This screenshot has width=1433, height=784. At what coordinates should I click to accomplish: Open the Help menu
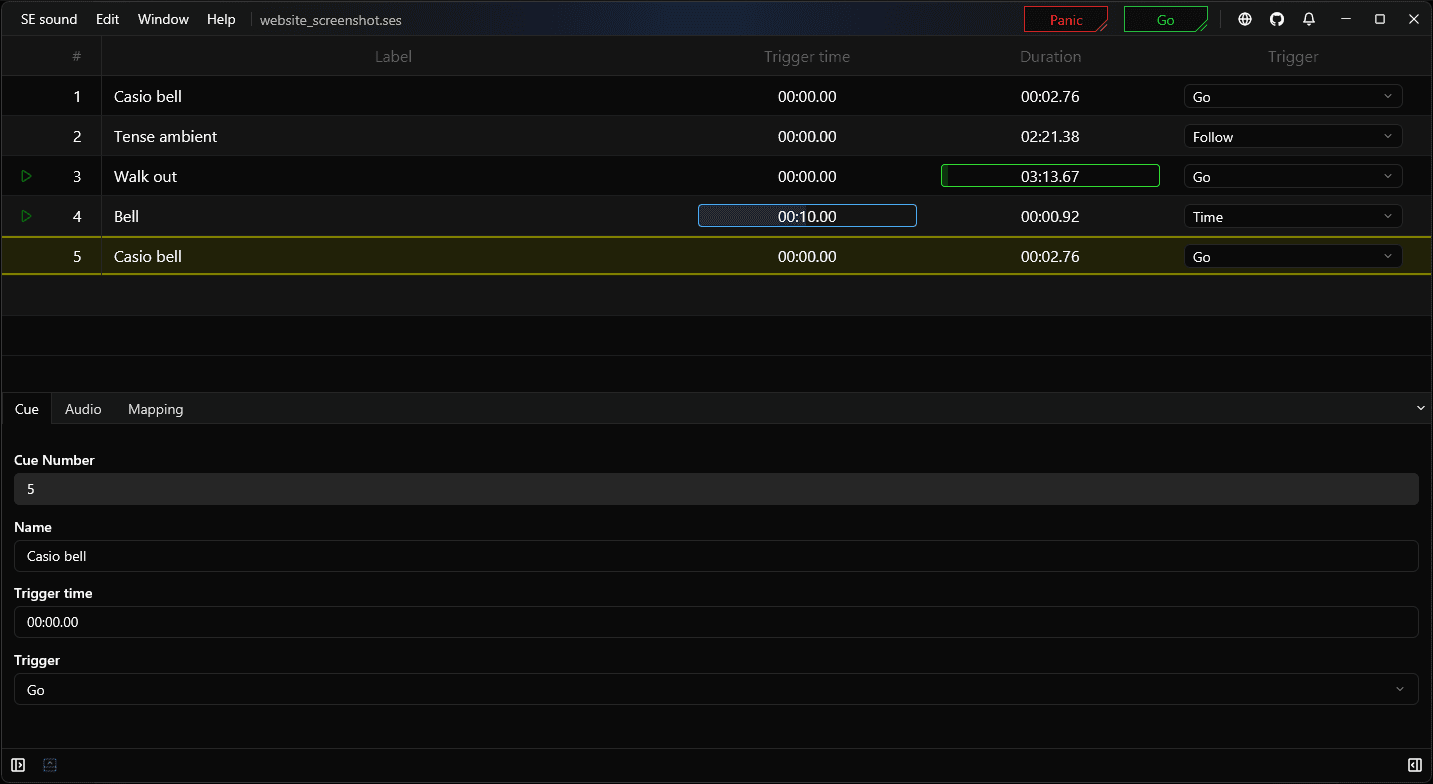(221, 19)
